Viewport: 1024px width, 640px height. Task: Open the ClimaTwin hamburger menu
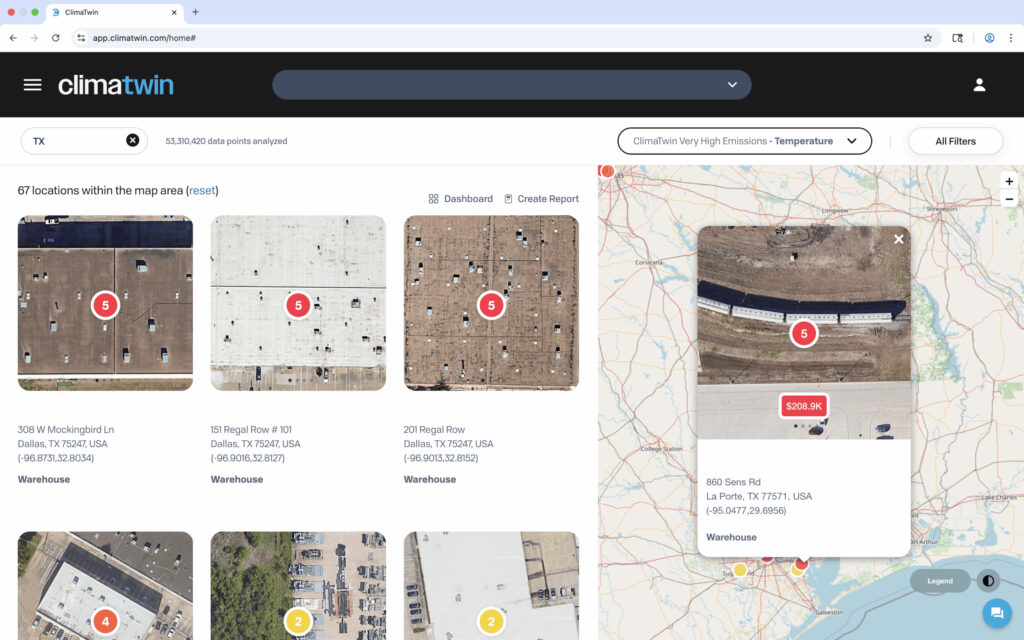33,84
